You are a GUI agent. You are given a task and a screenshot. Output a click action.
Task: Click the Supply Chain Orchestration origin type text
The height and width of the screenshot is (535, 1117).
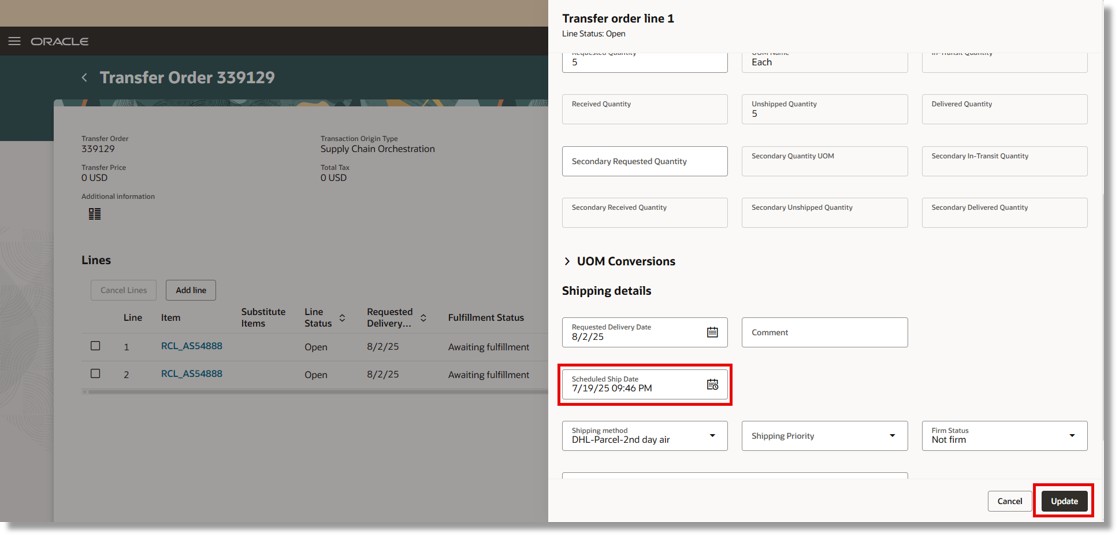378,149
